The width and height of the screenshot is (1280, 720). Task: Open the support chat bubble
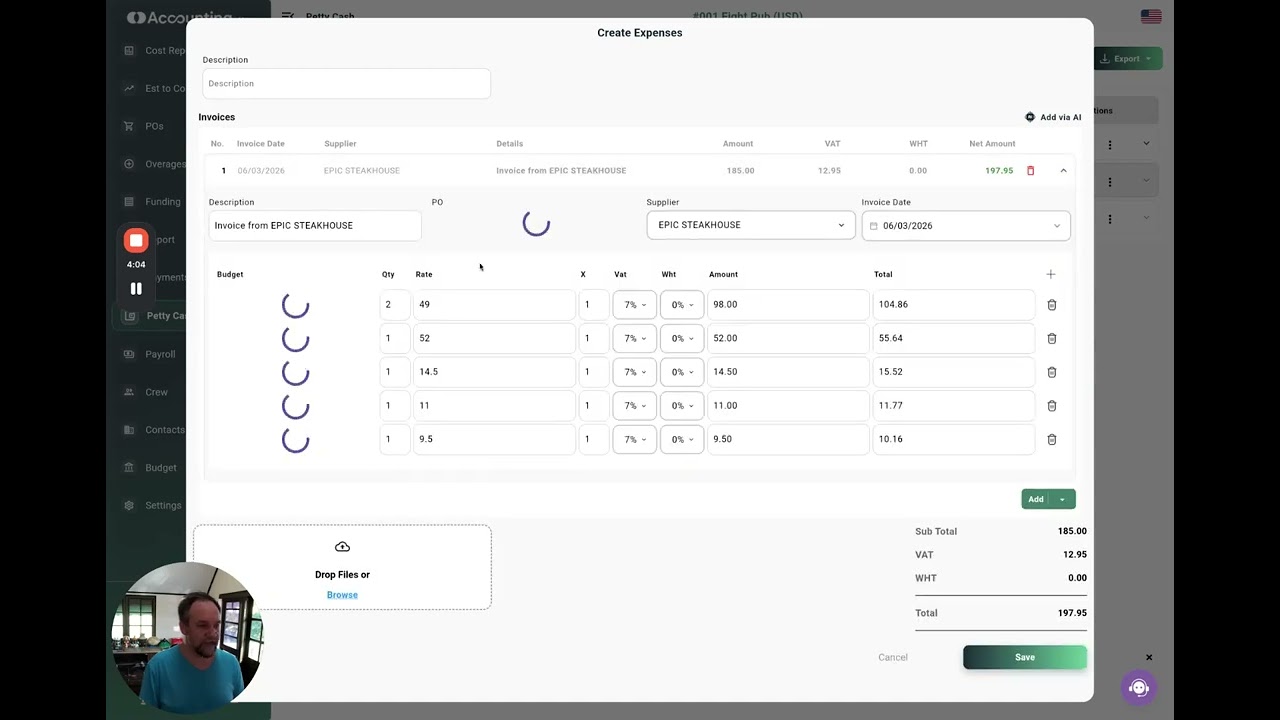pos(1138,688)
